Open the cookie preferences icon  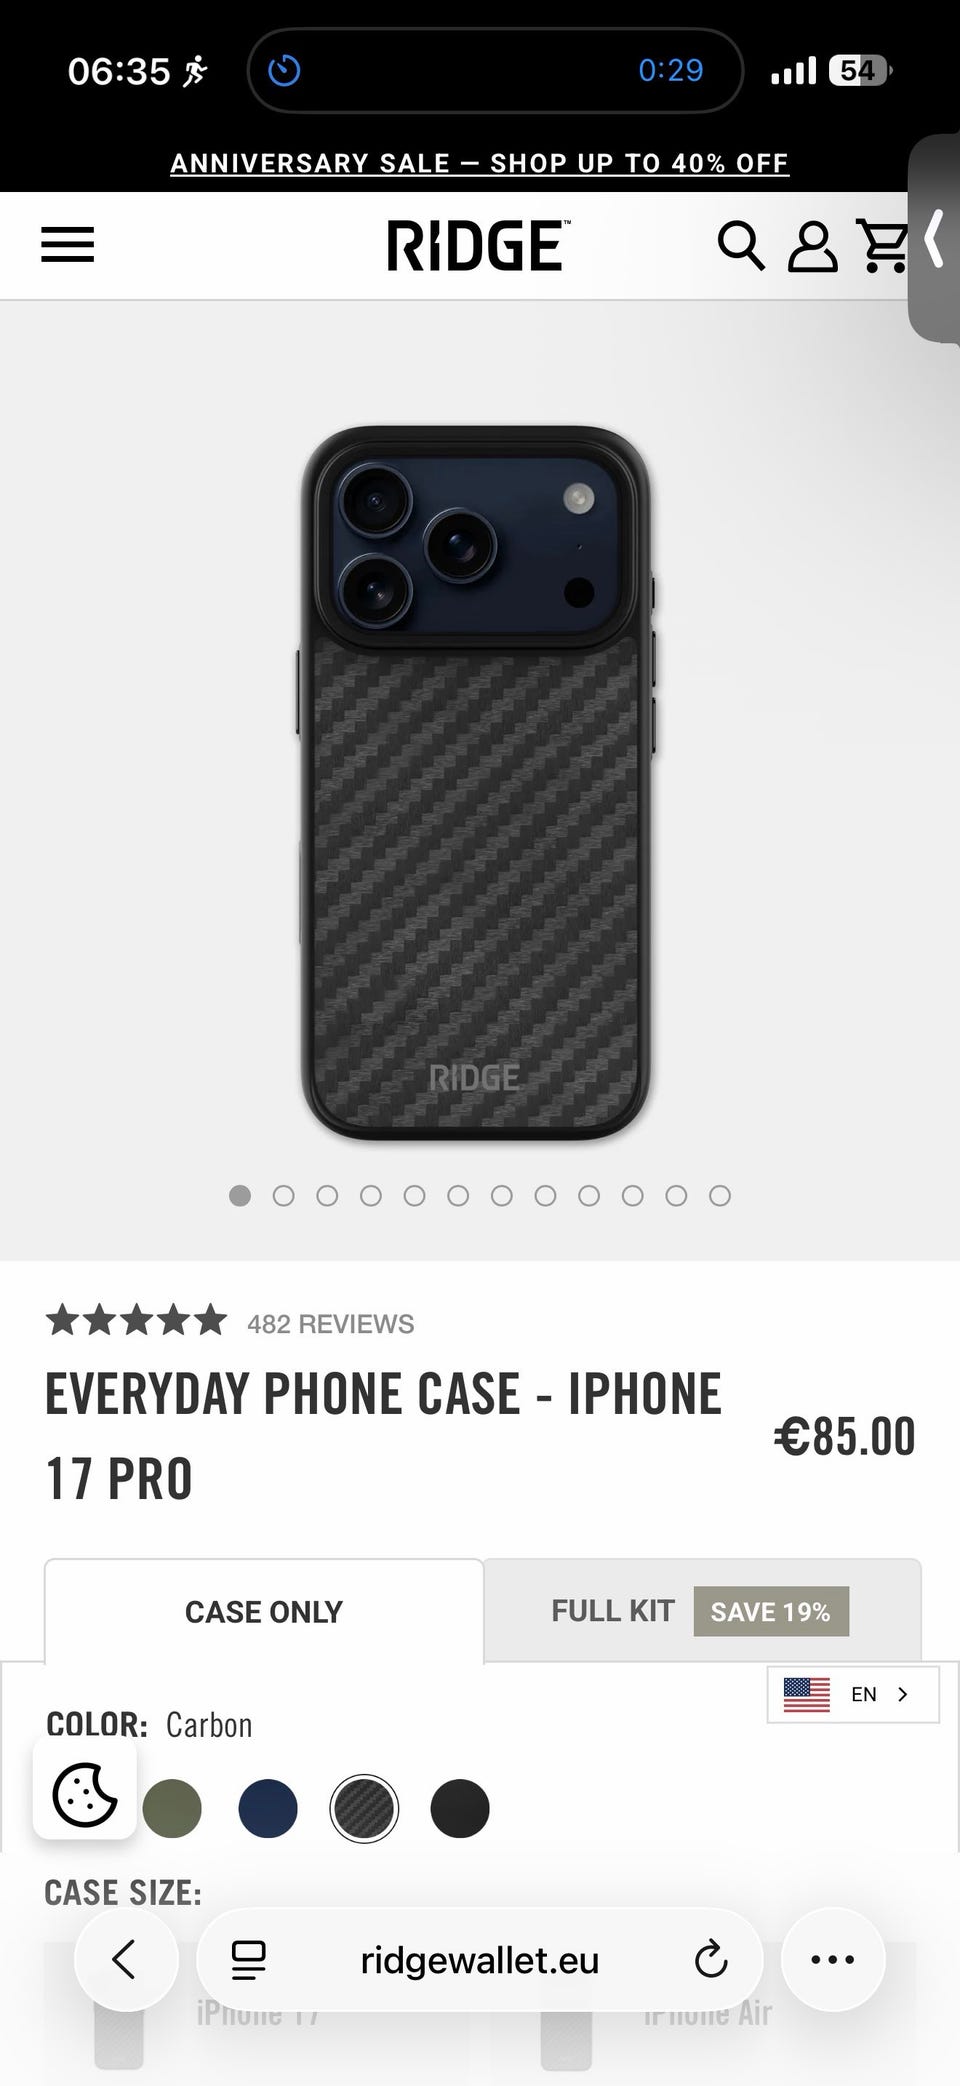pyautogui.click(x=85, y=1794)
